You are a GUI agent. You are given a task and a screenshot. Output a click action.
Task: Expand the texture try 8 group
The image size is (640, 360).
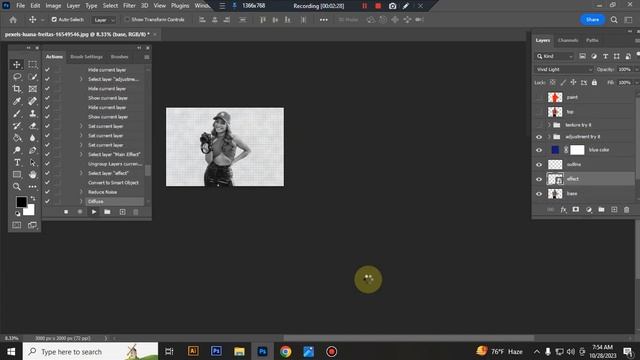pyautogui.click(x=549, y=125)
